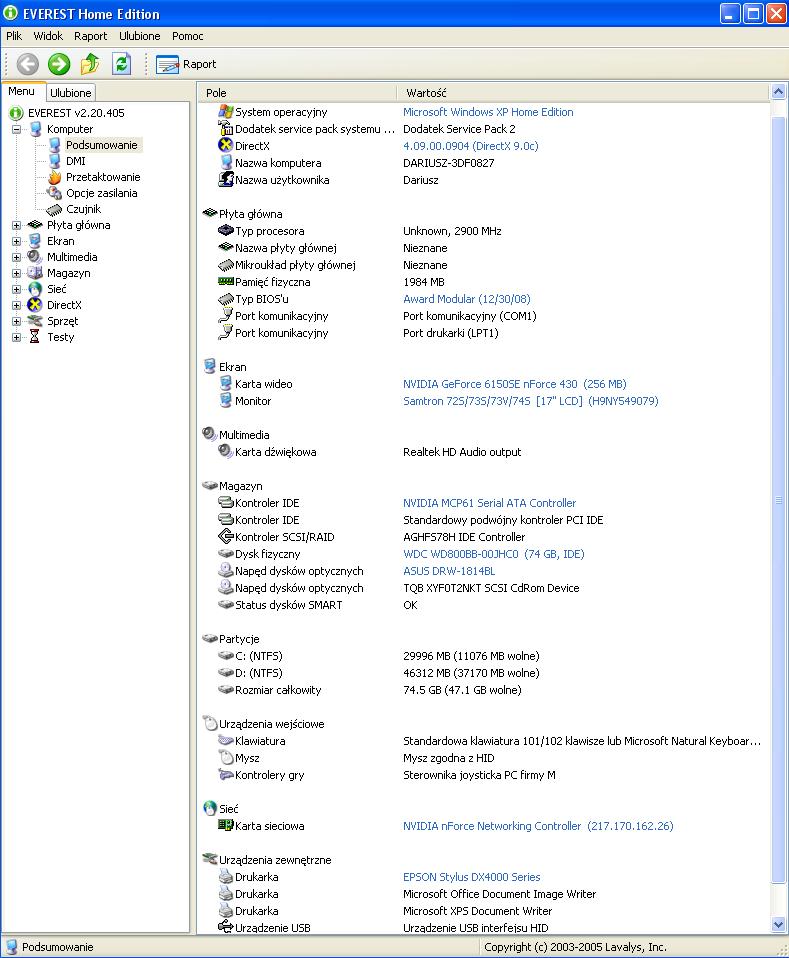This screenshot has height=958, width=789.
Task: Click the Płyta główna tree icon
Action: tap(35, 225)
